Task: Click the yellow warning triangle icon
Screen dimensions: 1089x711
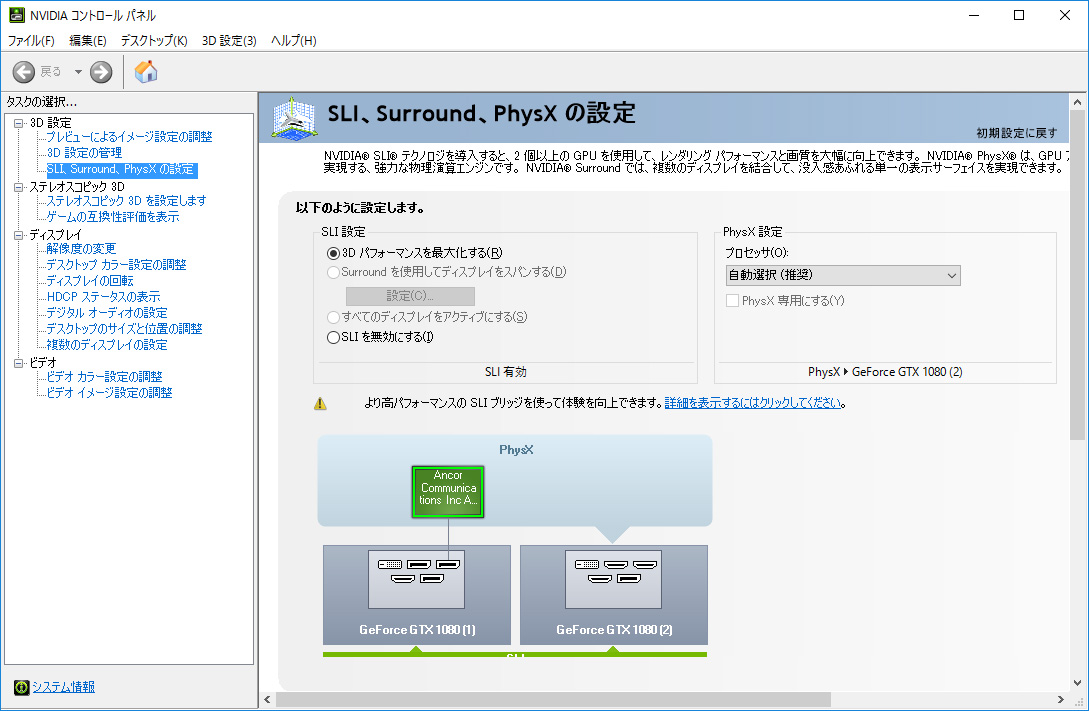Action: pos(320,403)
